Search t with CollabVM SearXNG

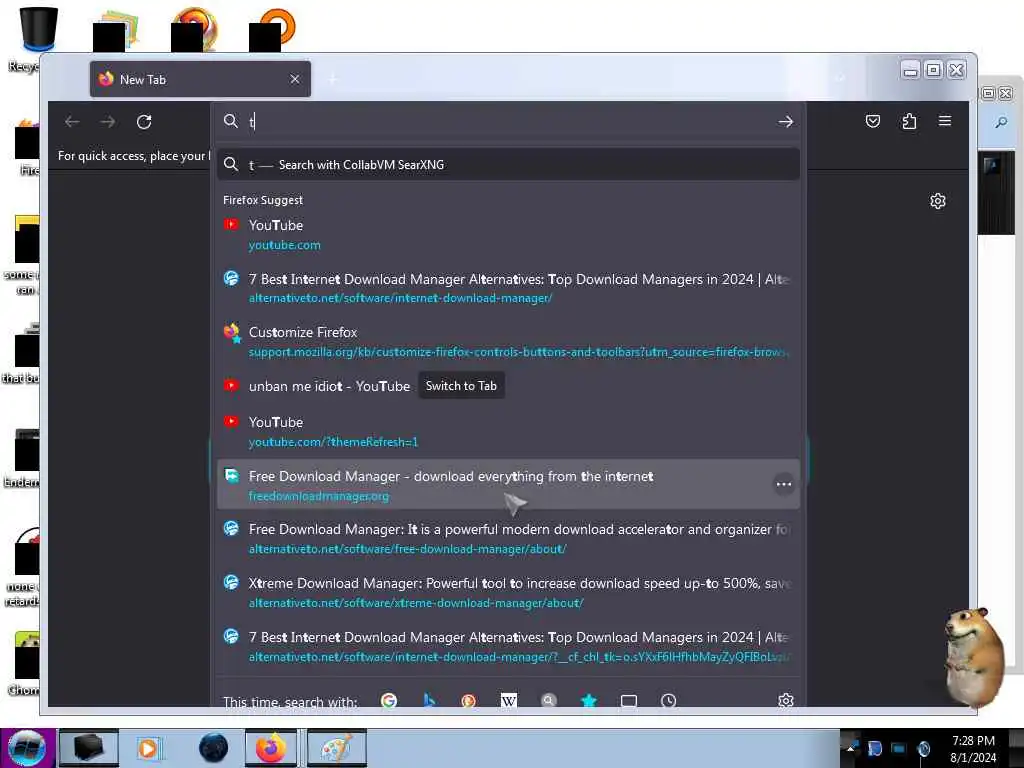[508, 165]
